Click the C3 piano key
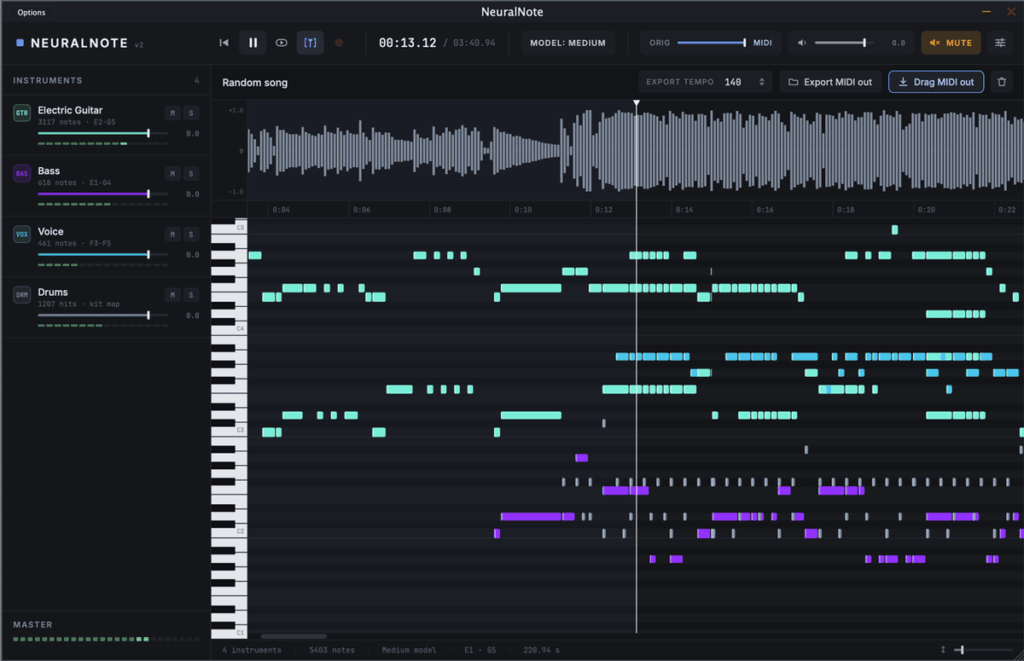1024x661 pixels. click(229, 430)
